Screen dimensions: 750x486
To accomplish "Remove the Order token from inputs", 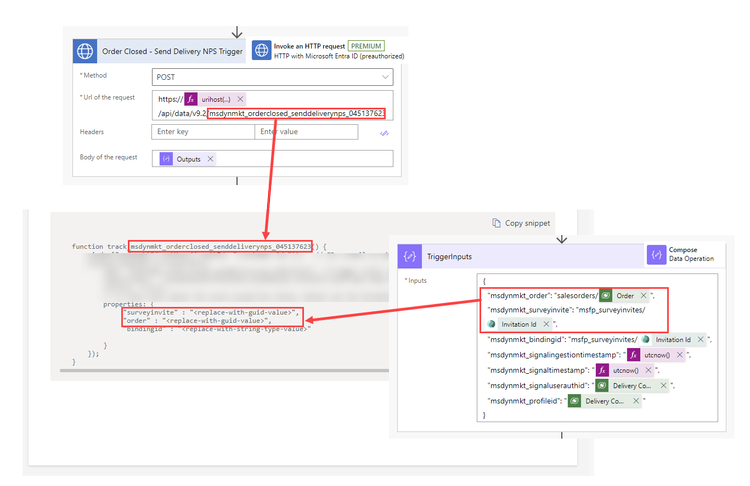I will coord(643,296).
